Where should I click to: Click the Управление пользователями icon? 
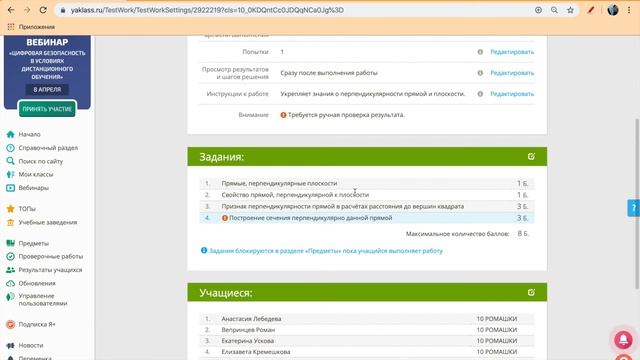click(x=11, y=297)
